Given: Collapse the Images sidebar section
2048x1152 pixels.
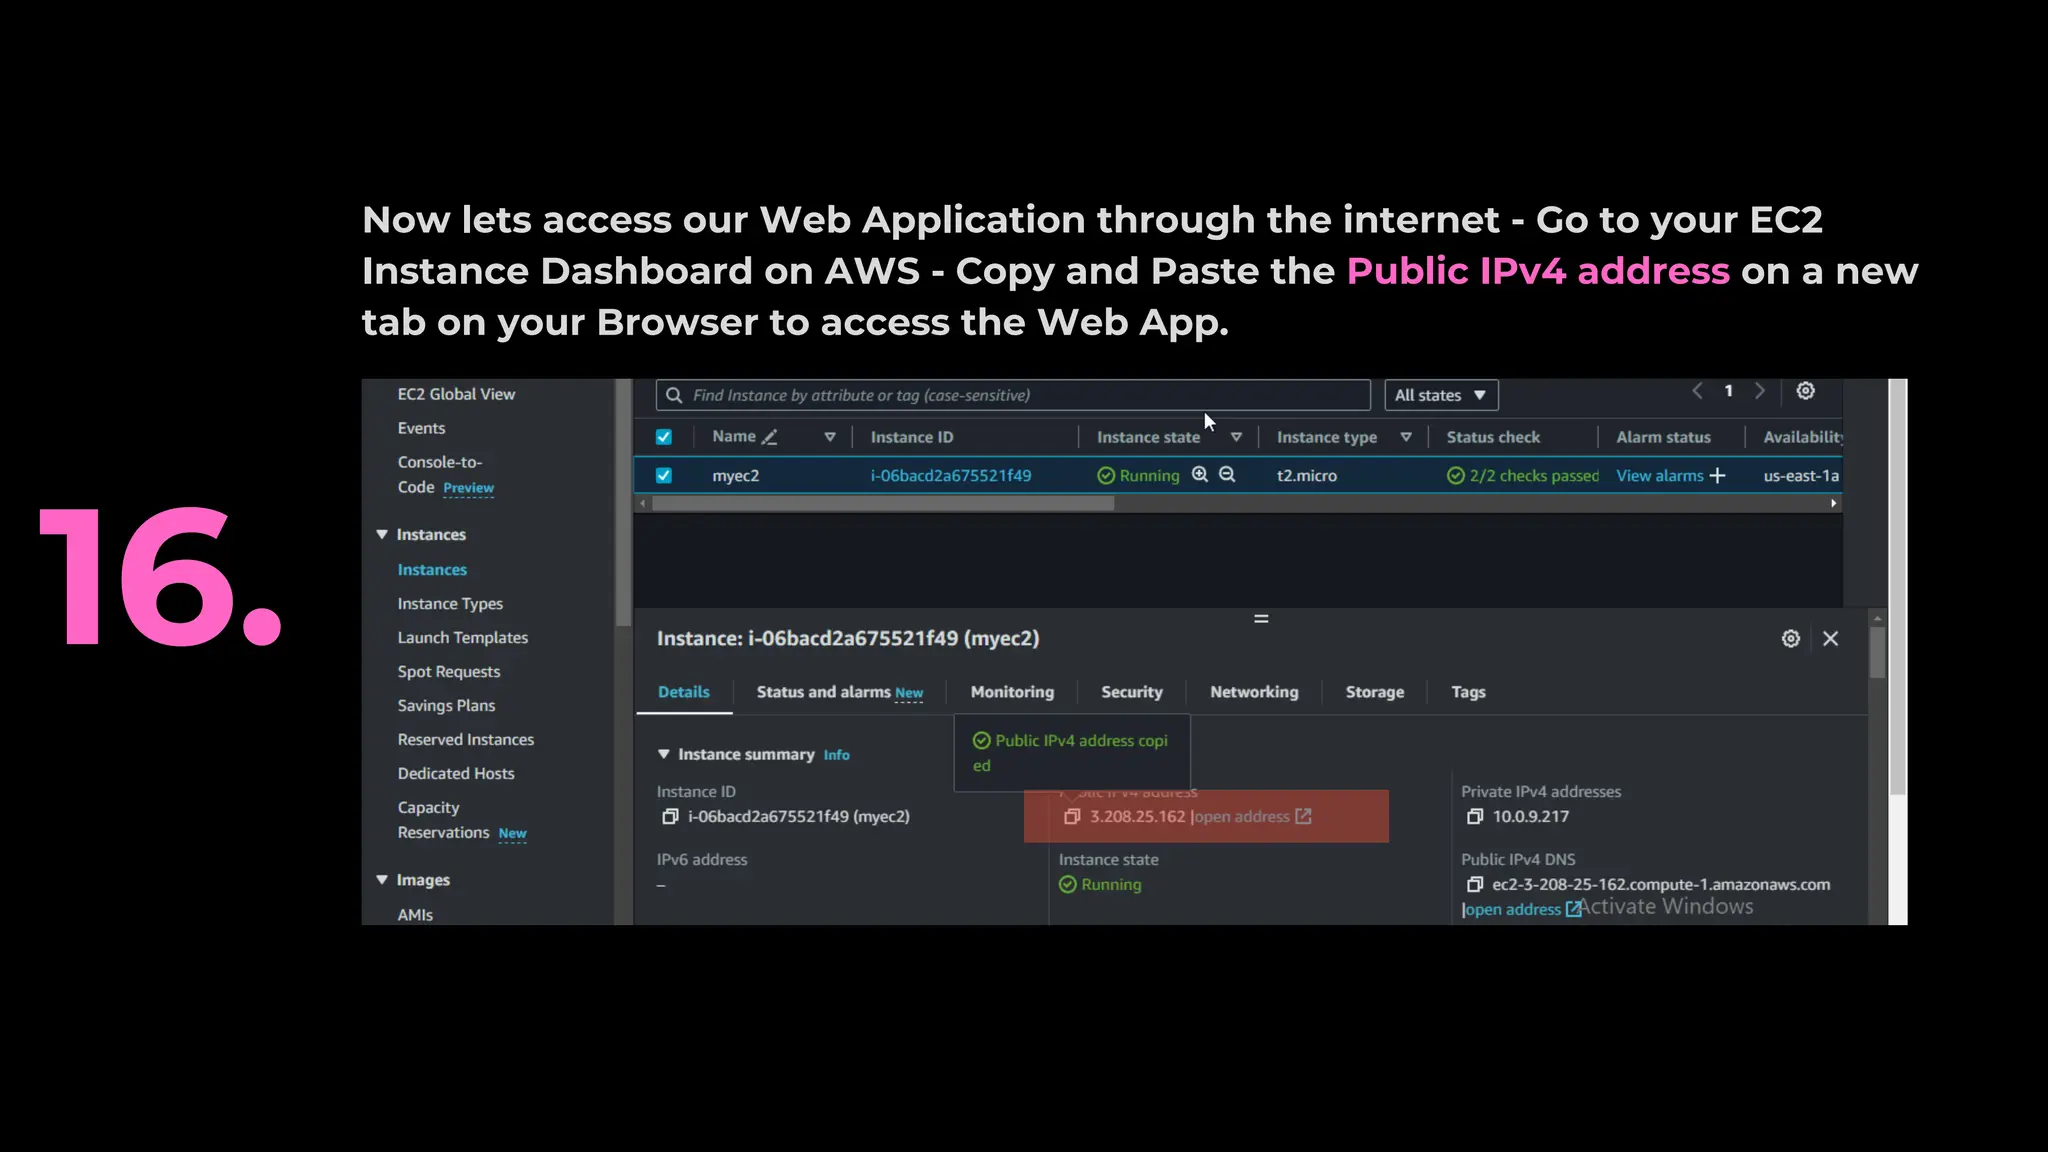Looking at the screenshot, I should pyautogui.click(x=382, y=880).
